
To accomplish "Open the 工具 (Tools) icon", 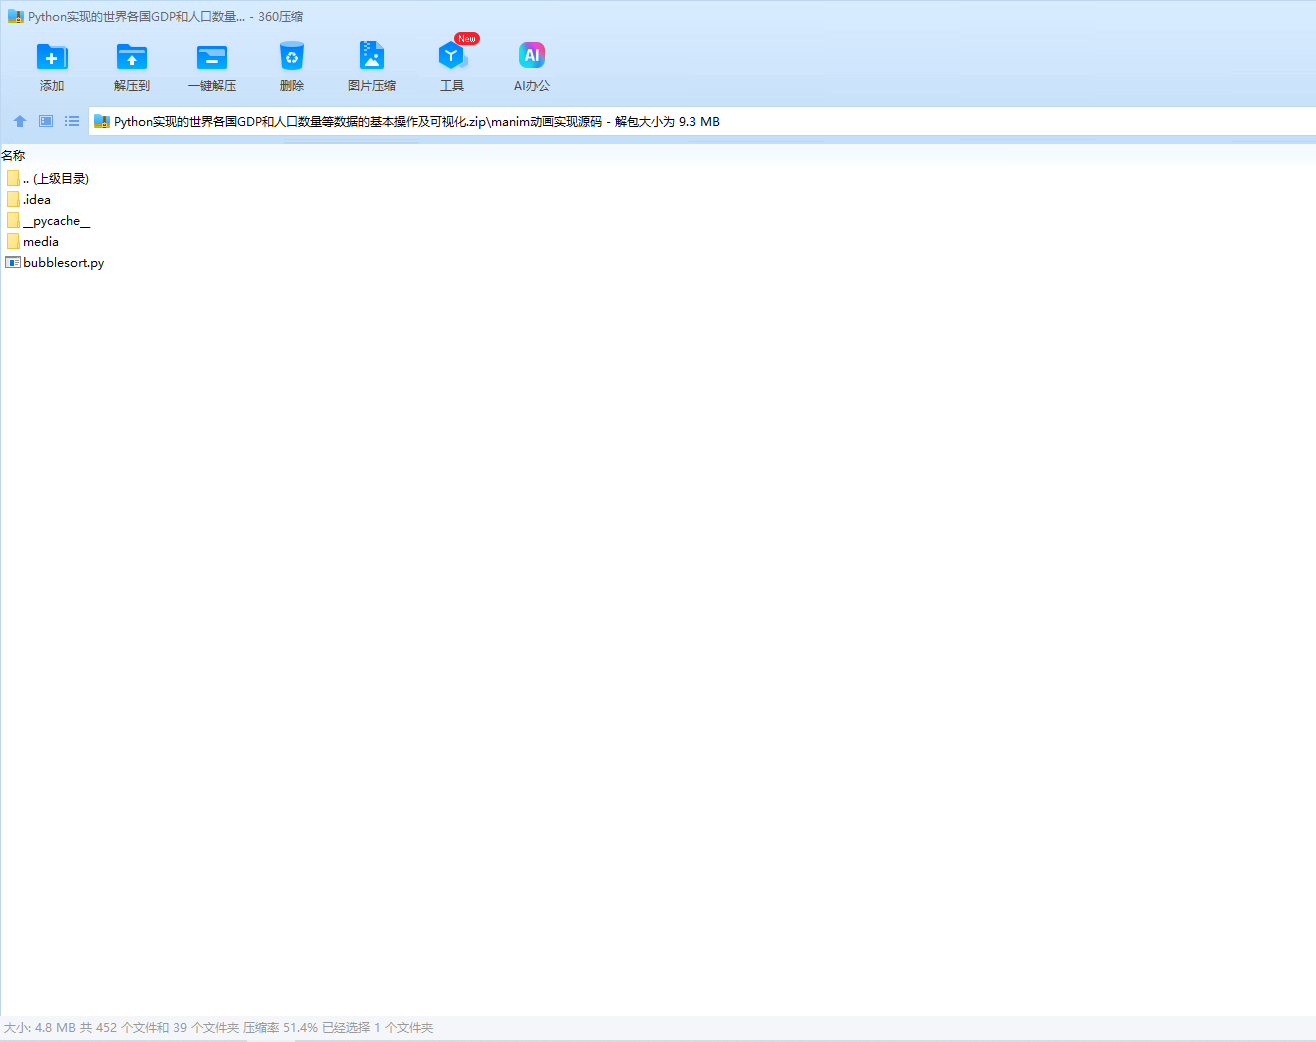I will (452, 57).
